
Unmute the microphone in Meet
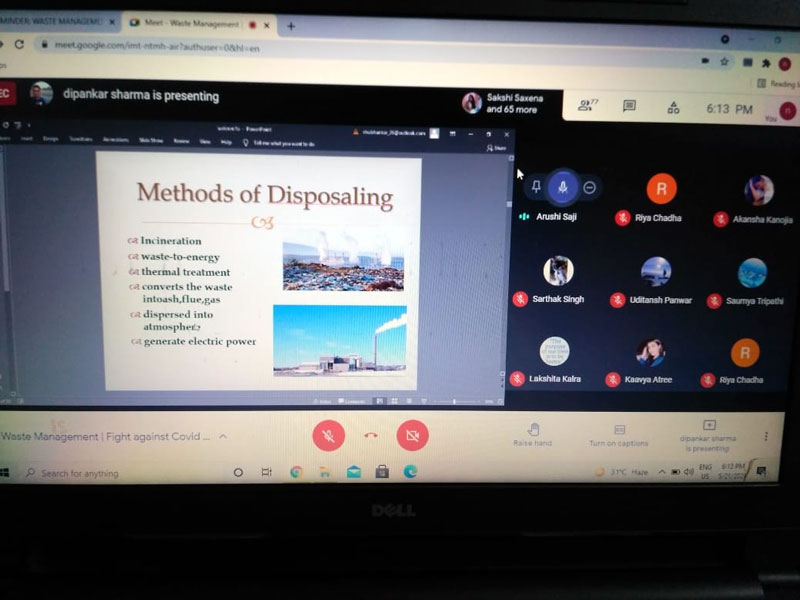(328, 435)
